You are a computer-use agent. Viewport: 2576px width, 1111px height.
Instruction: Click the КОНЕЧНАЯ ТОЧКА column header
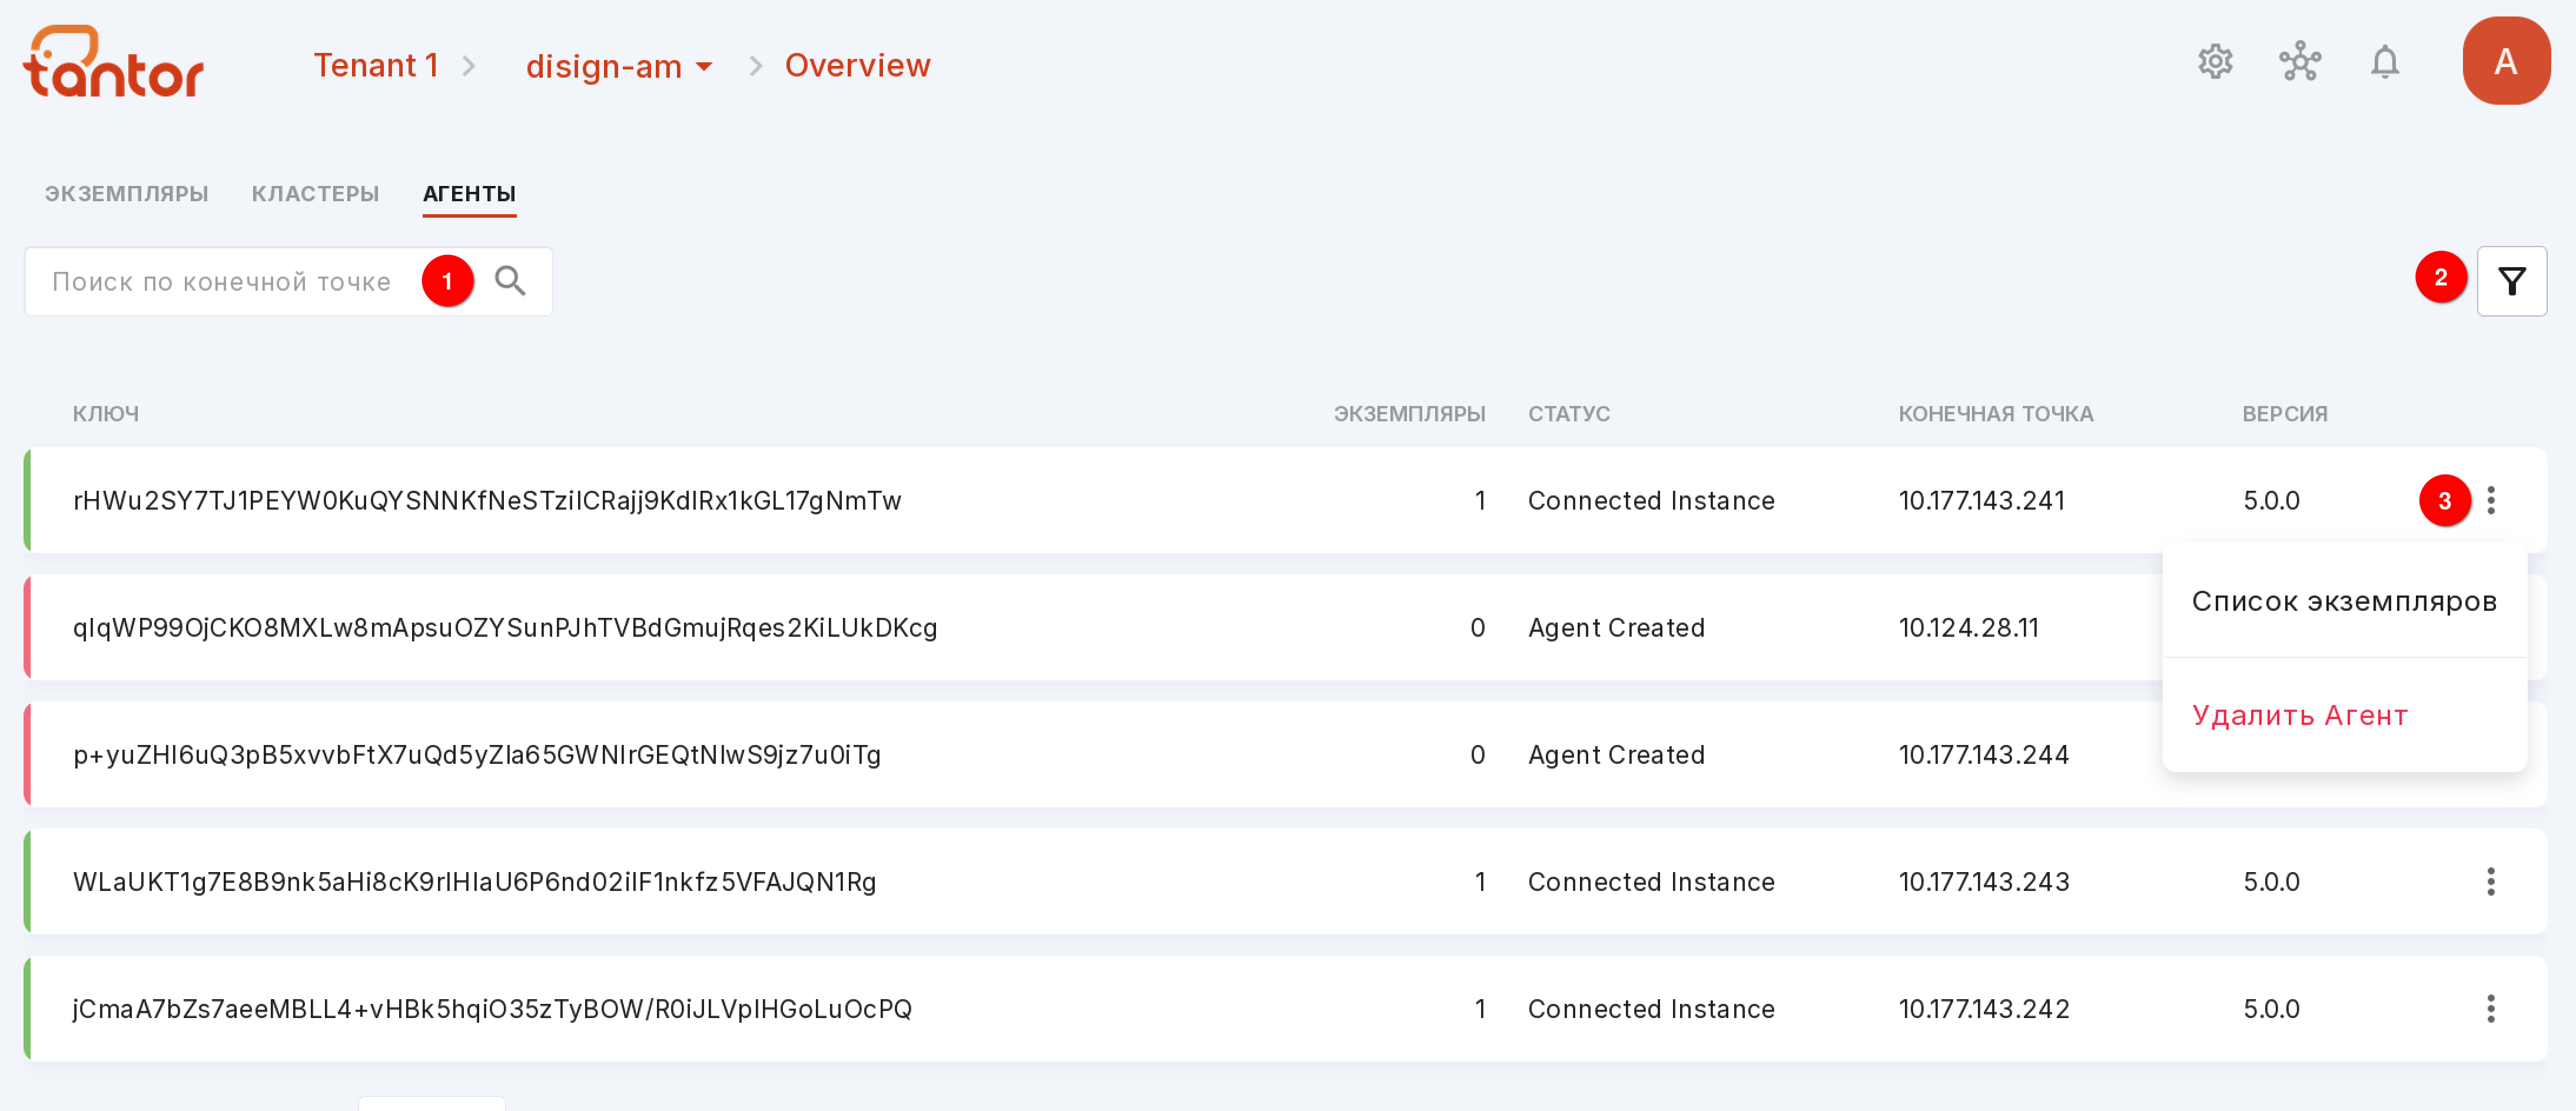coord(1995,414)
